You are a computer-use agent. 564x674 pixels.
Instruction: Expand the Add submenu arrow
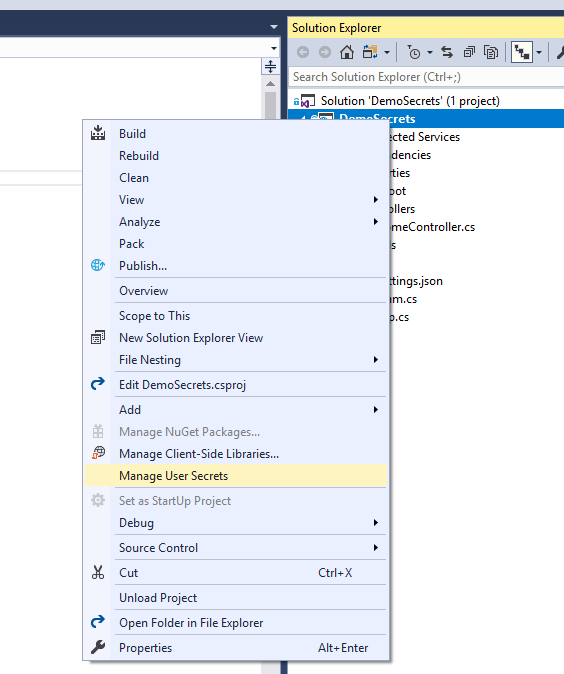[x=376, y=410]
